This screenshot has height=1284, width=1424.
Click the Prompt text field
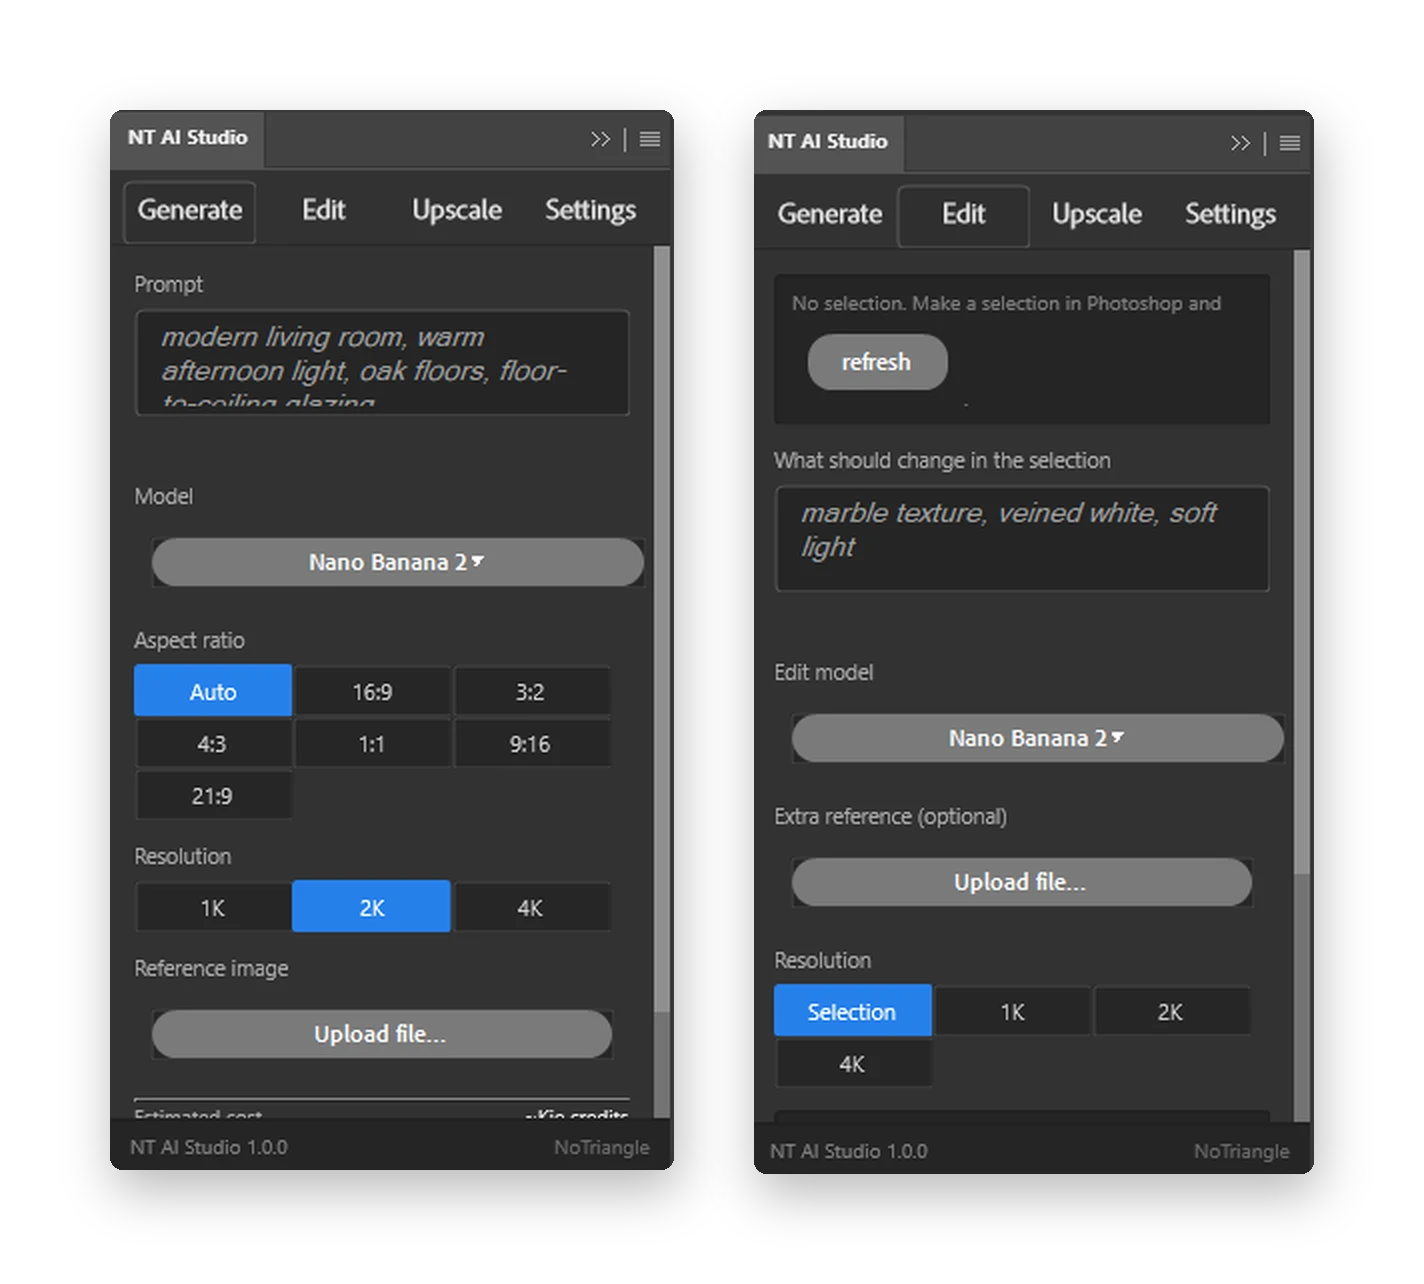coord(382,362)
